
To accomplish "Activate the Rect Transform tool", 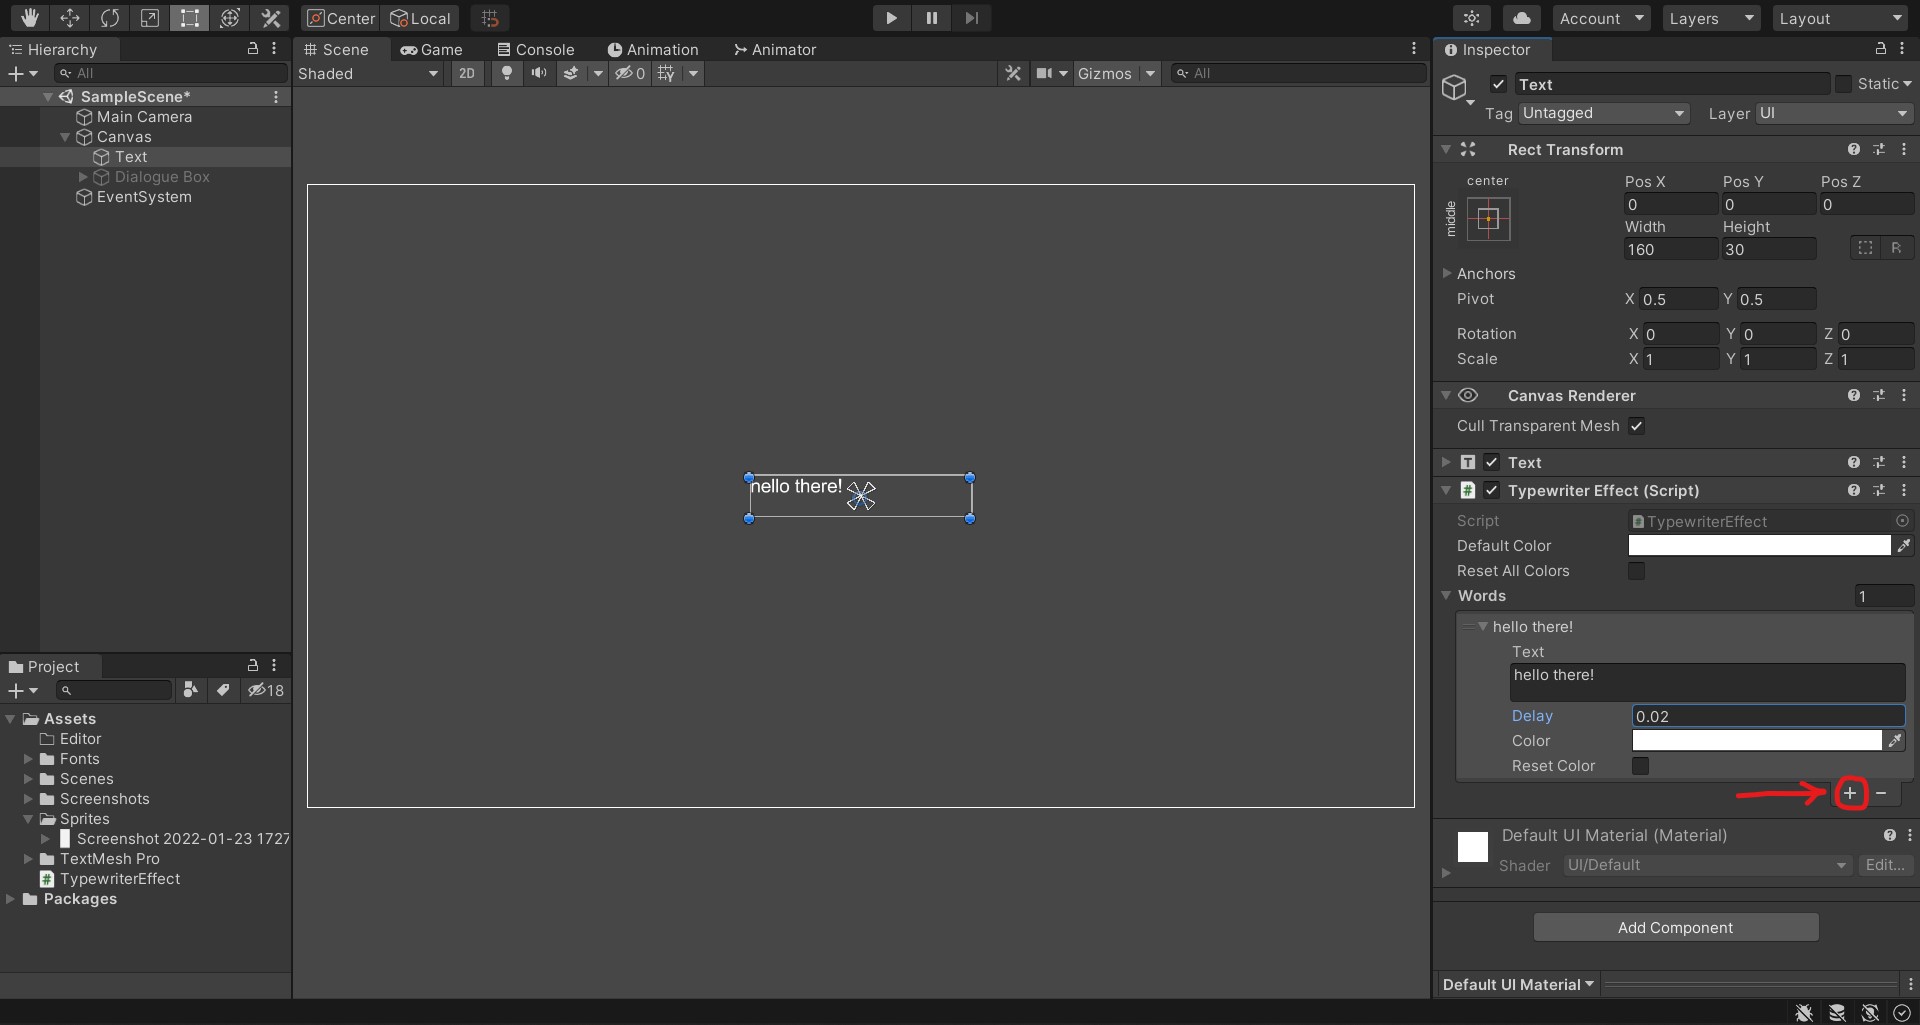I will pyautogui.click(x=190, y=18).
